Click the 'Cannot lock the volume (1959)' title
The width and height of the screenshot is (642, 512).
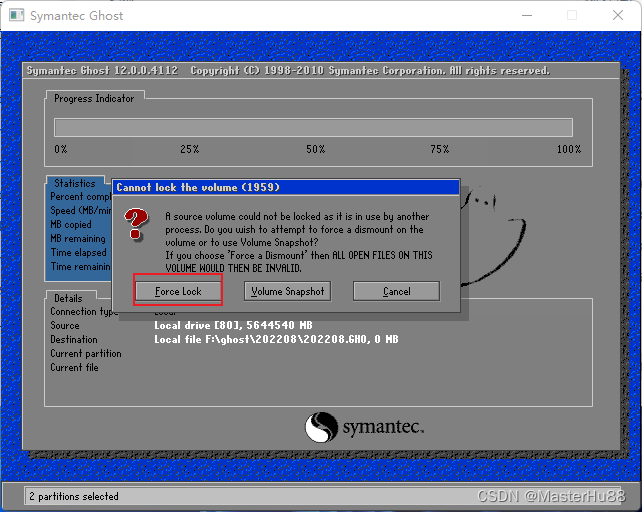[198, 188]
